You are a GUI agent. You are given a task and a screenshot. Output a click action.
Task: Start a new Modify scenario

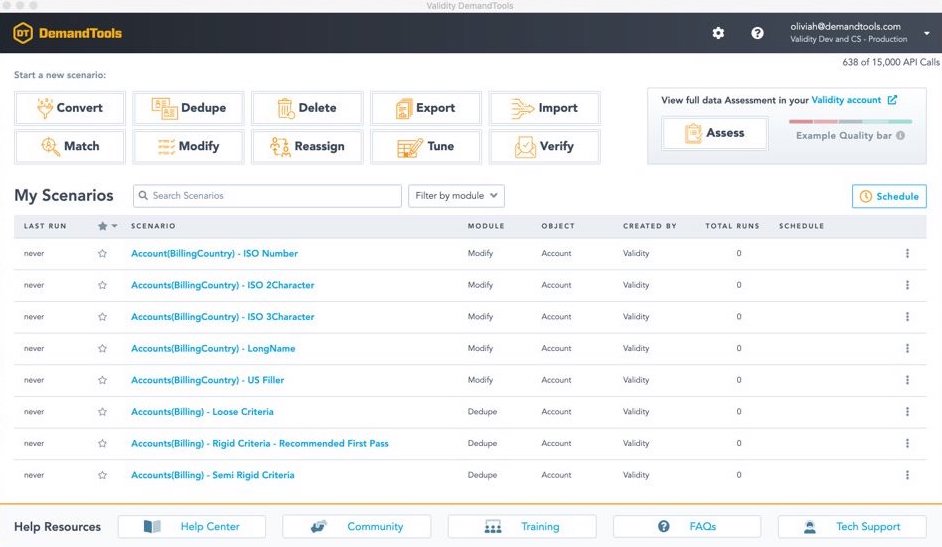pyautogui.click(x=188, y=147)
